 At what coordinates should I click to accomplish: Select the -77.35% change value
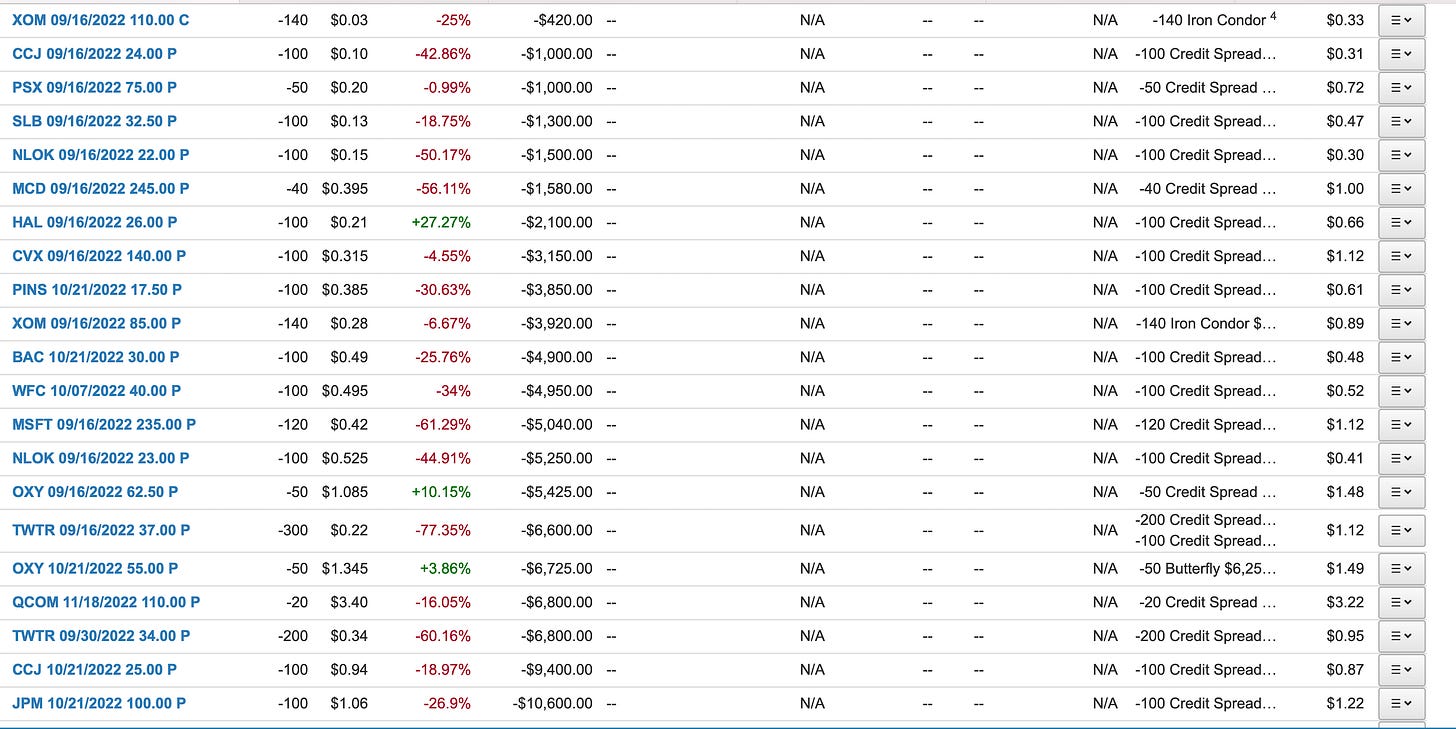pyautogui.click(x=443, y=530)
